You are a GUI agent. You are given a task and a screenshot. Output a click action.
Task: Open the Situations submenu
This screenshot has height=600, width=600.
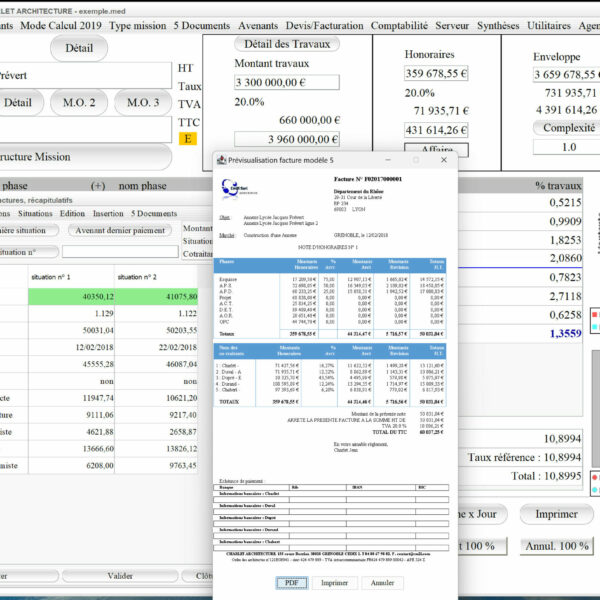click(x=35, y=214)
